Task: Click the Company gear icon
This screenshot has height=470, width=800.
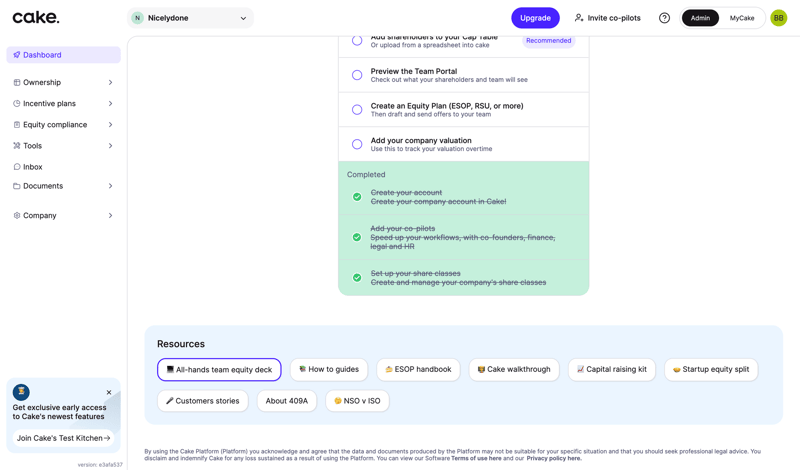Action: pos(17,216)
